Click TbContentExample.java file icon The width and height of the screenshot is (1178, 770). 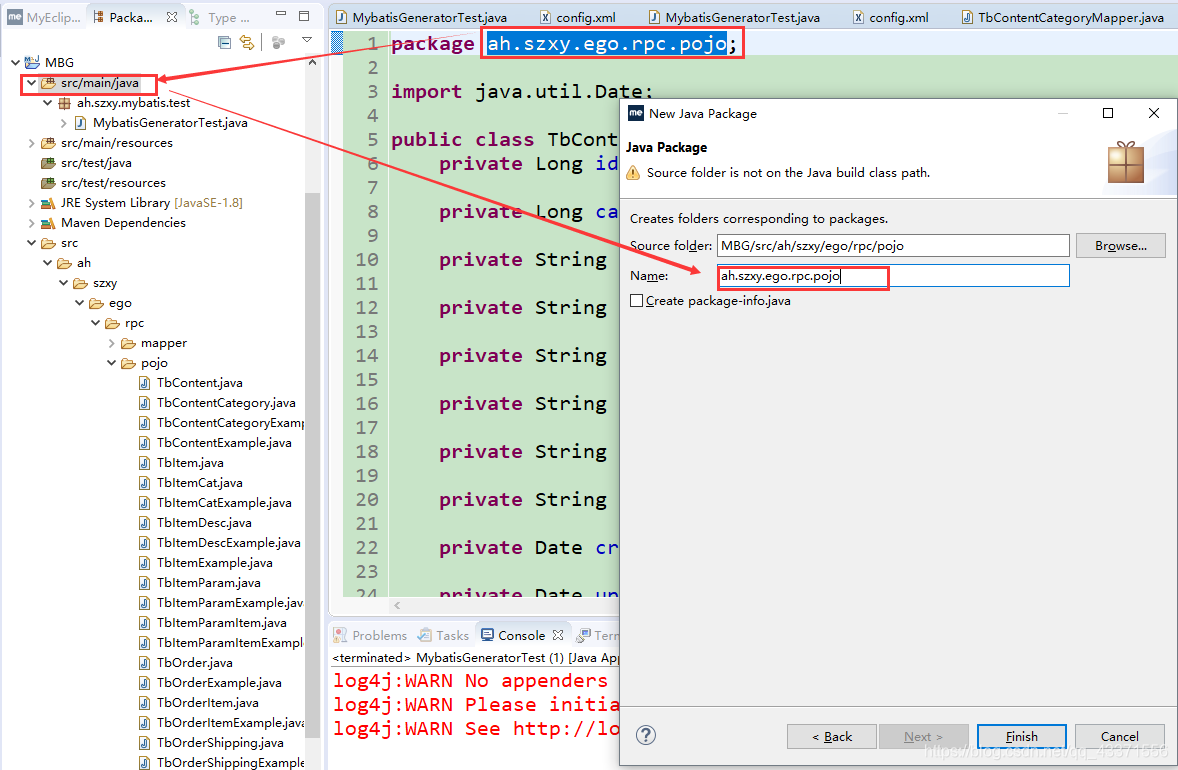144,442
